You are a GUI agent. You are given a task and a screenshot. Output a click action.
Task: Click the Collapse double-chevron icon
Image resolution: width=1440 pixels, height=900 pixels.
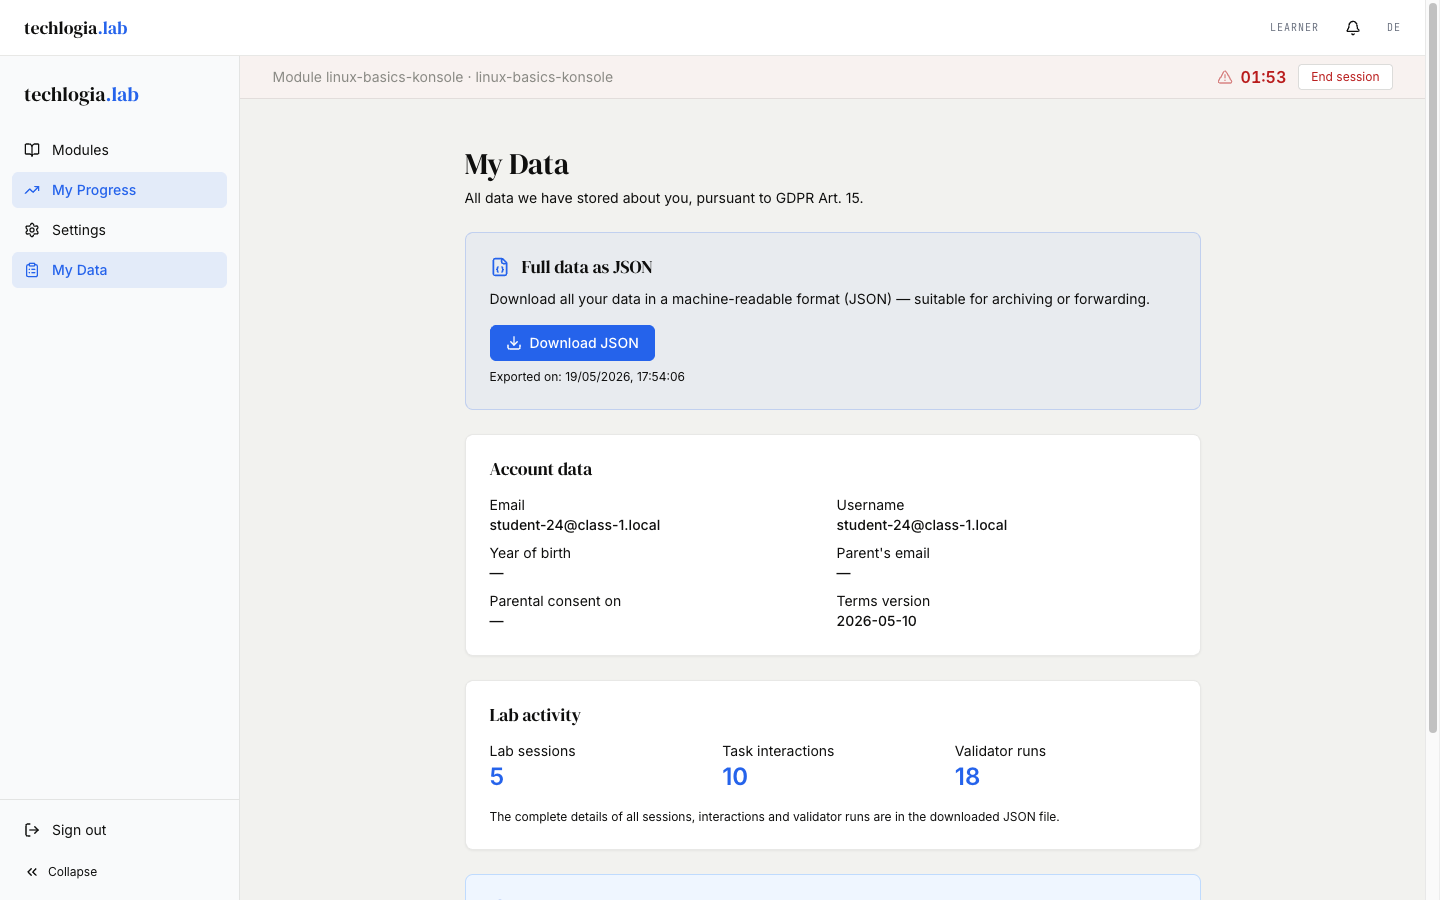[32, 872]
